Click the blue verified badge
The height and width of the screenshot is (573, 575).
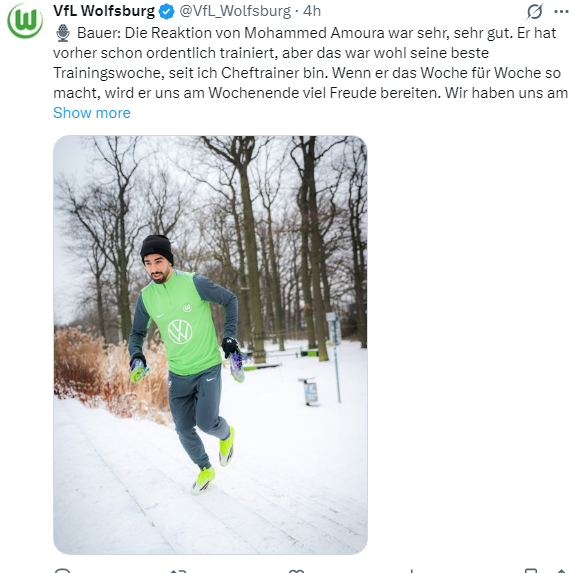[166, 12]
